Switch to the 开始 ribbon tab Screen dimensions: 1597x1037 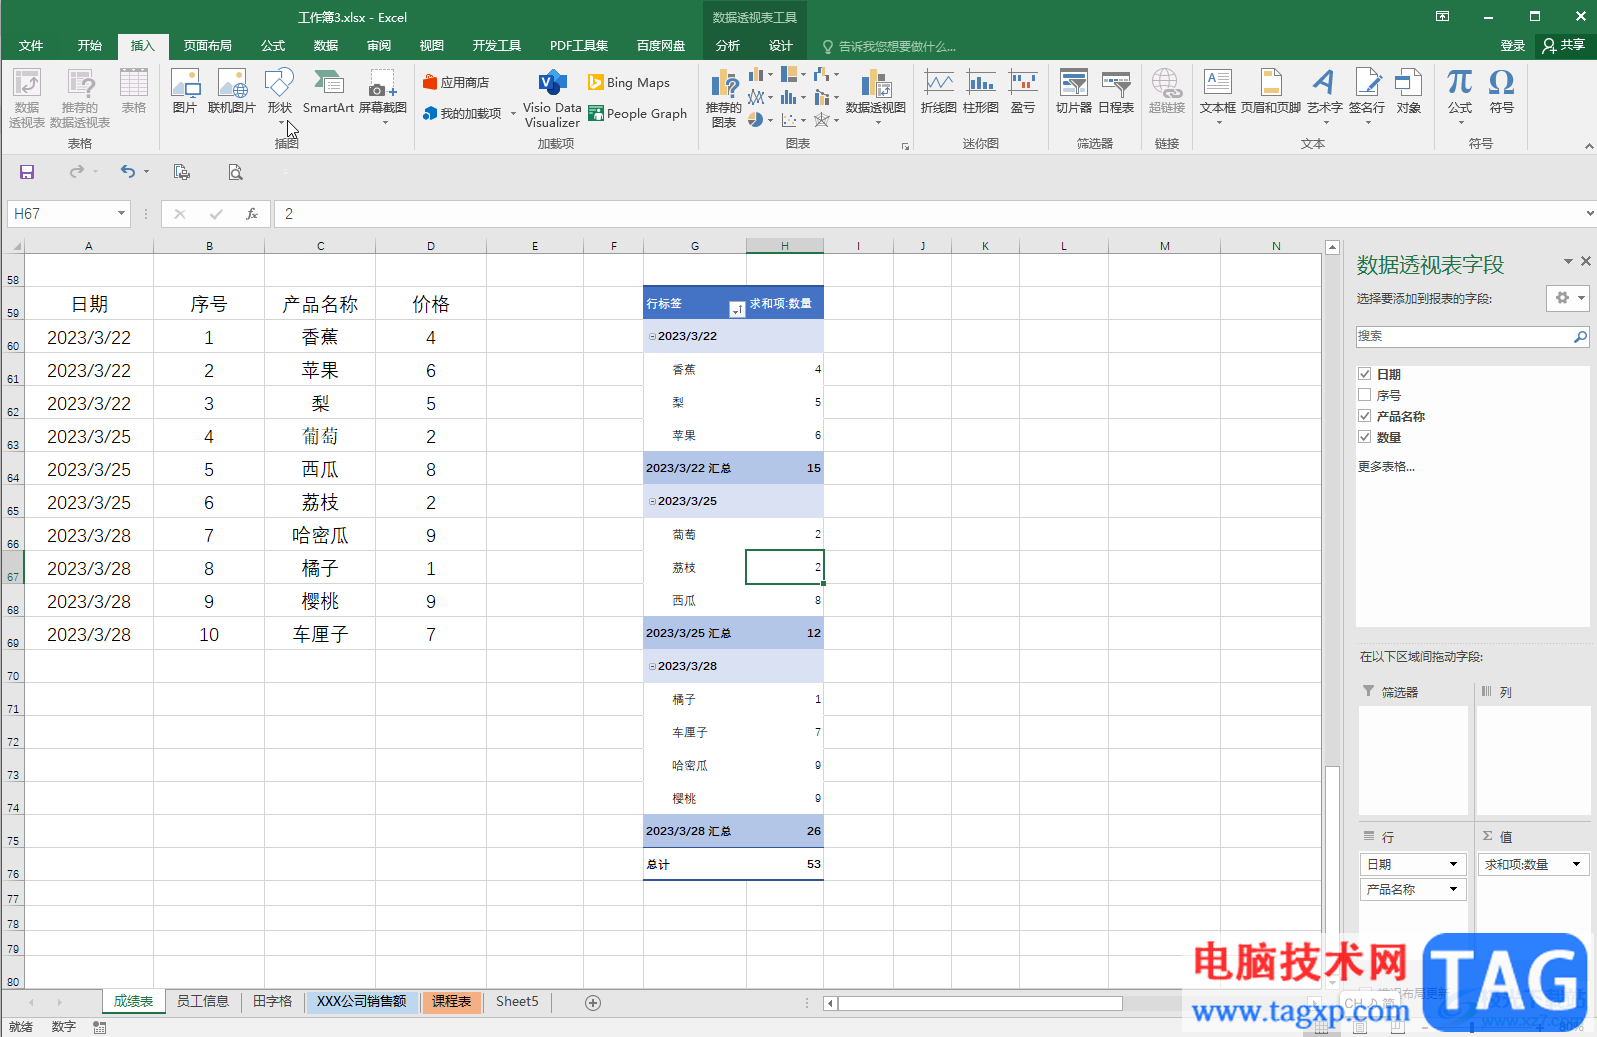[x=90, y=46]
